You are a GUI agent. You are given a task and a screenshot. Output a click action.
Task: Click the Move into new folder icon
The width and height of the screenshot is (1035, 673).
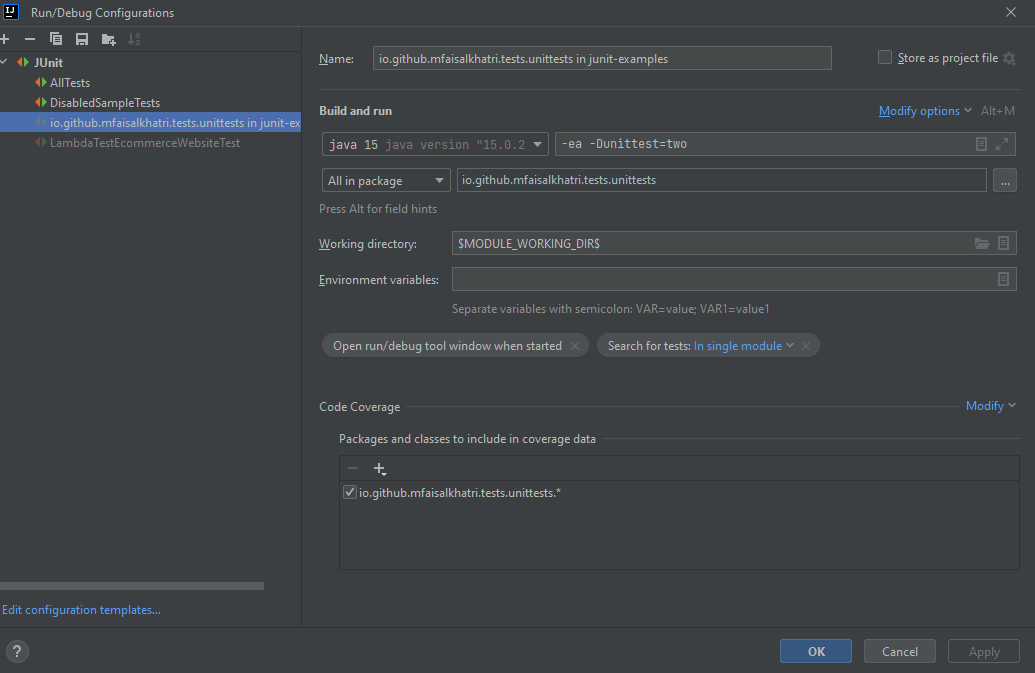(x=108, y=39)
